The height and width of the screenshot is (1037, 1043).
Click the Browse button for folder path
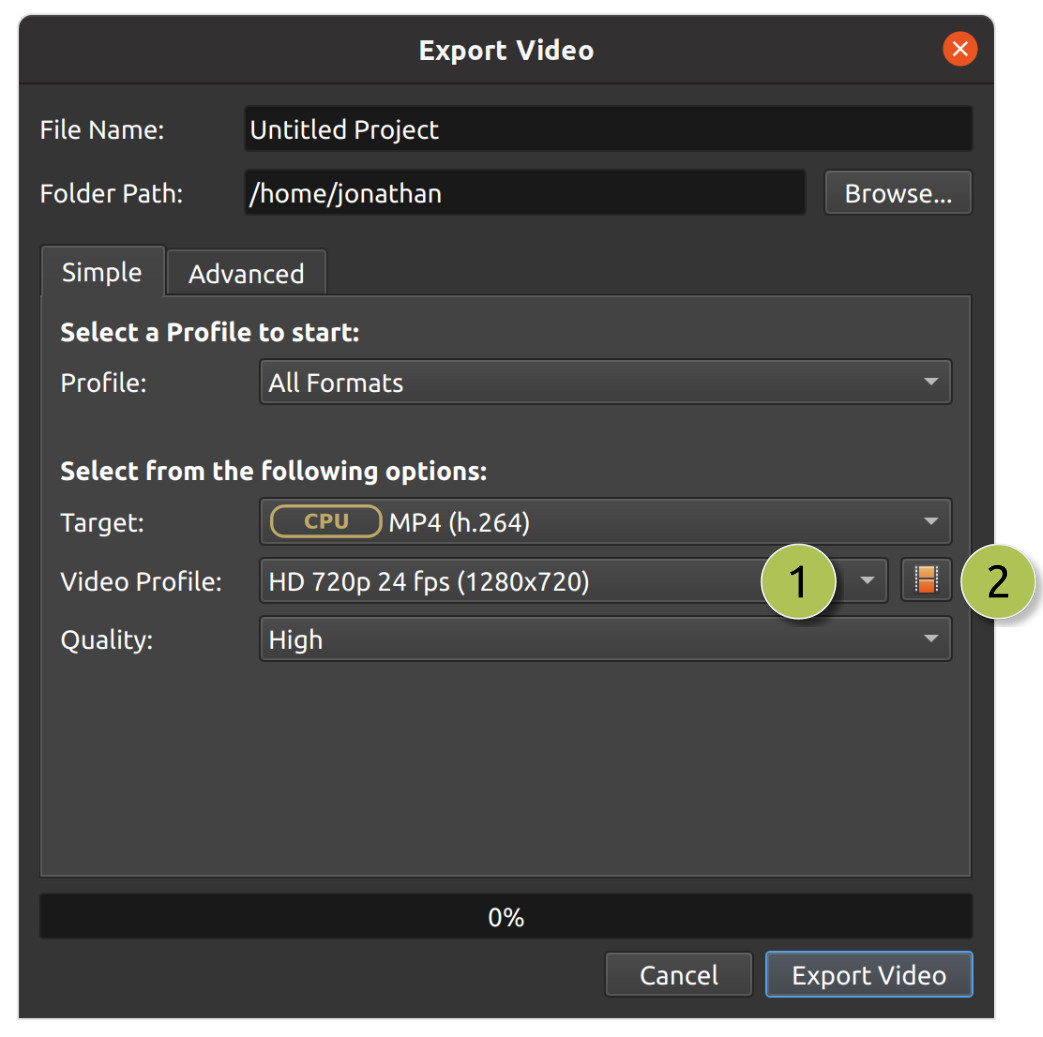tap(897, 192)
